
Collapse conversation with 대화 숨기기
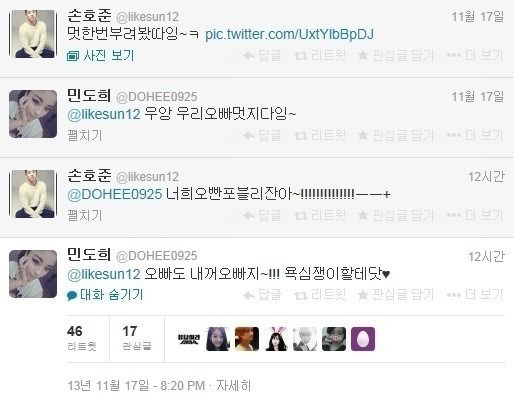tap(105, 295)
